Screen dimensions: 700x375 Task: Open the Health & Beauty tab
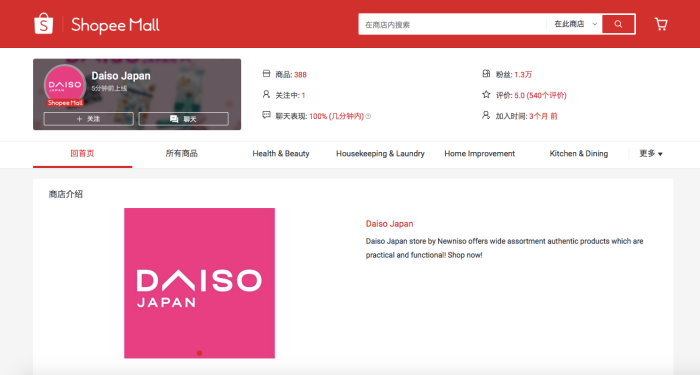click(281, 154)
